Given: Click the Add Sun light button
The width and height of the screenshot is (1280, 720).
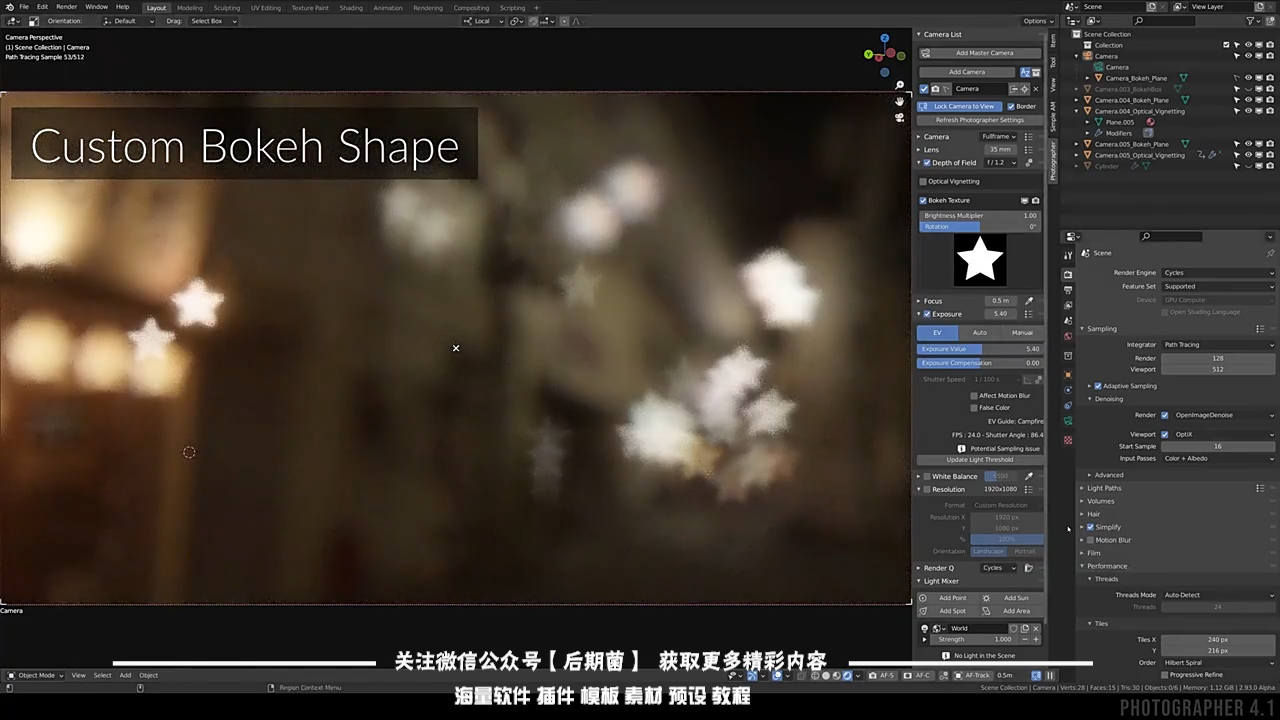Looking at the screenshot, I should [x=1010, y=598].
